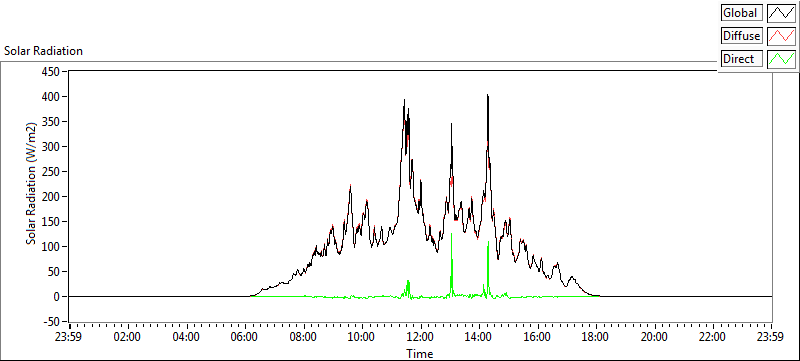Click the 10:00 time axis label
Viewport: 800px width, 361px height.
point(361,337)
